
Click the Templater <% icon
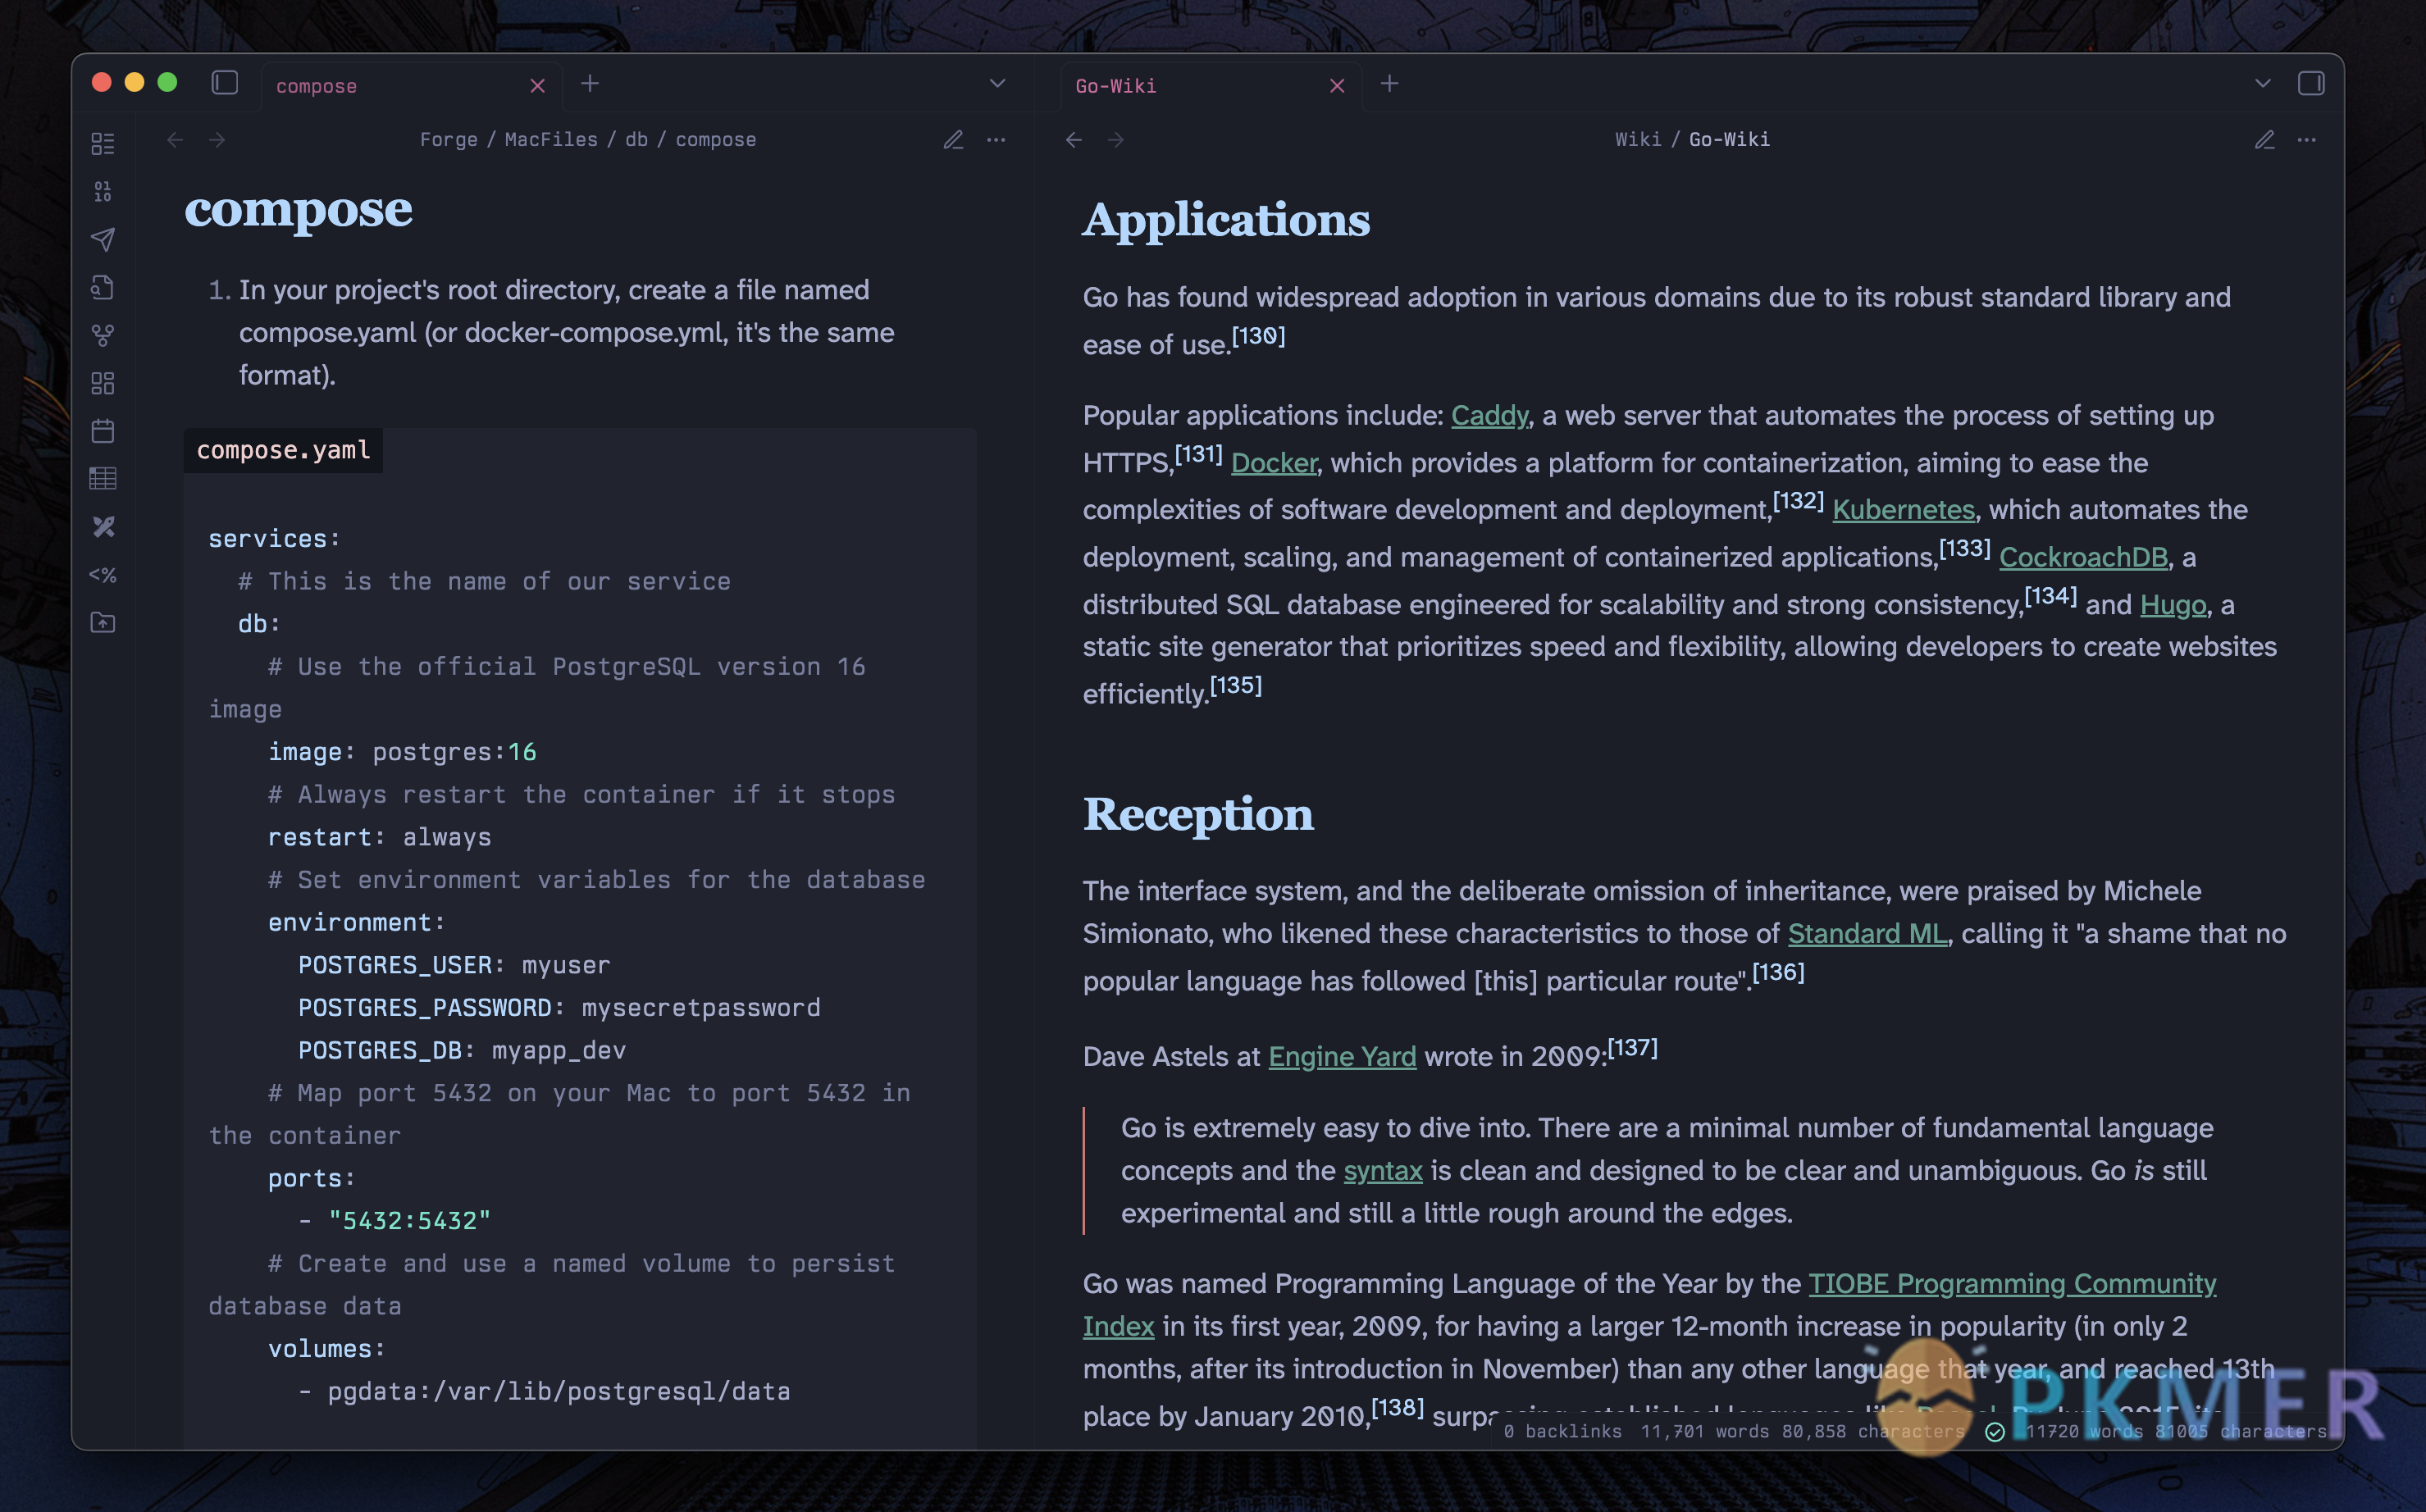103,575
